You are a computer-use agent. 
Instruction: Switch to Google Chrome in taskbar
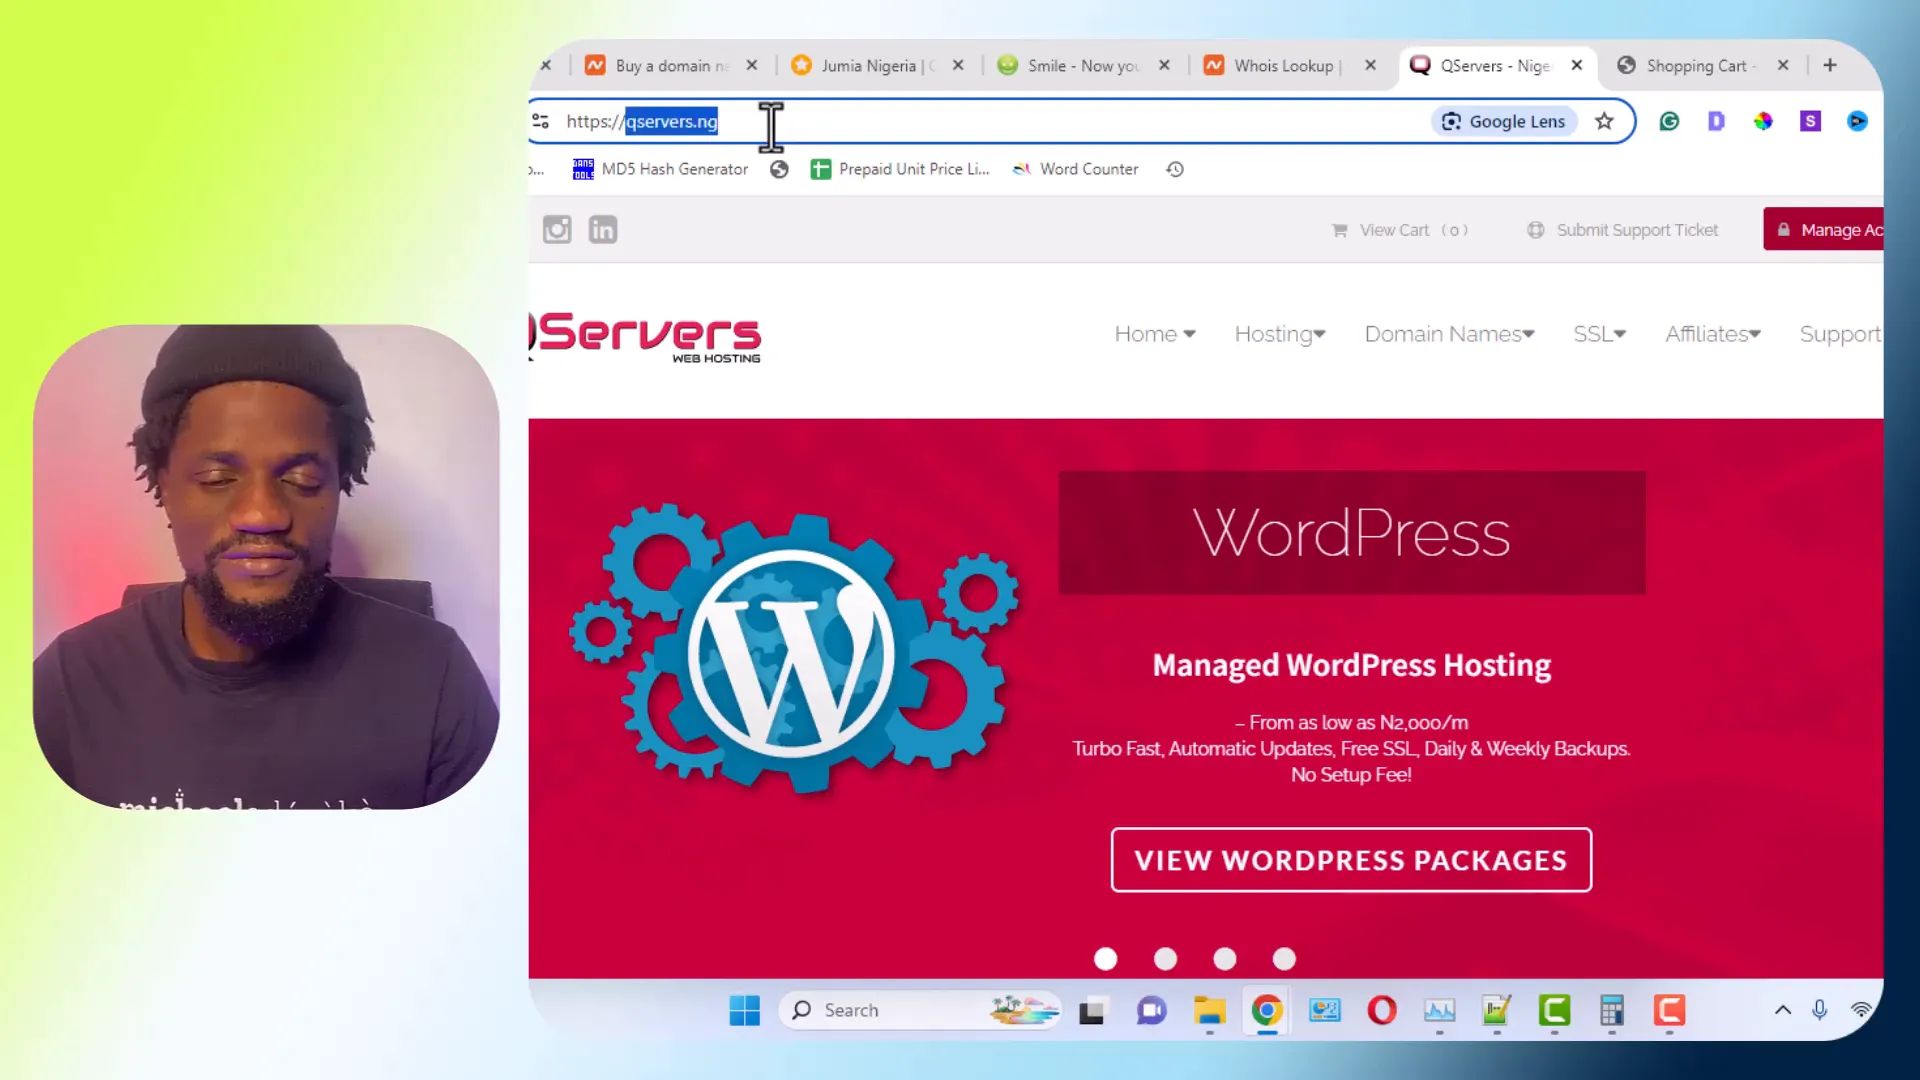click(x=1267, y=1011)
